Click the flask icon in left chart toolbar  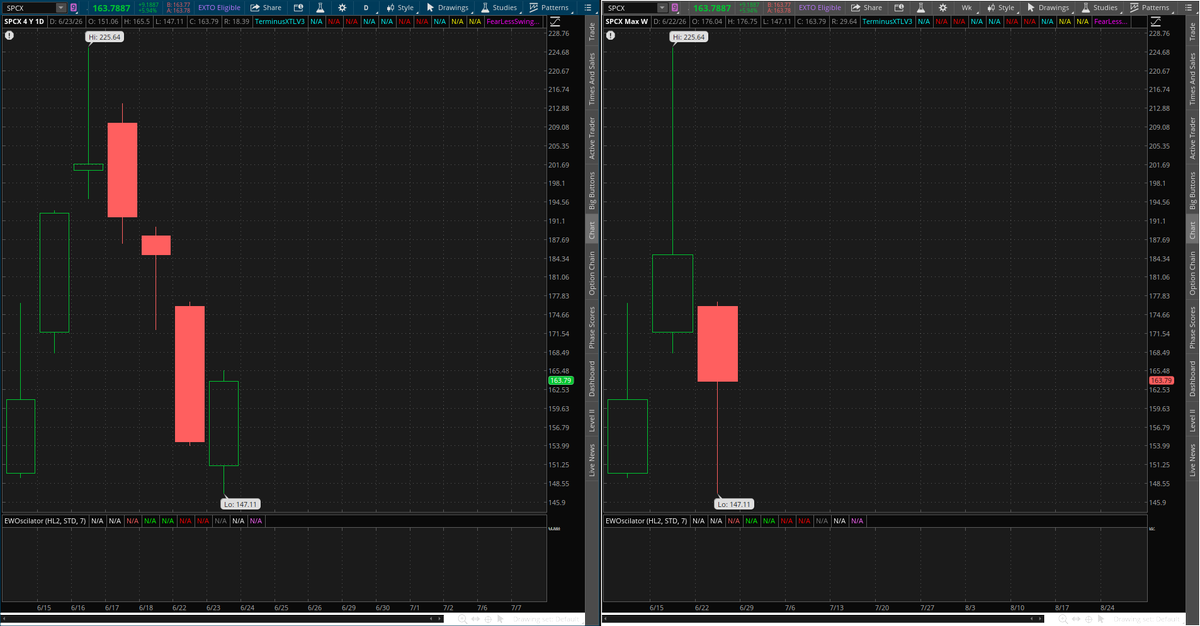coord(320,8)
